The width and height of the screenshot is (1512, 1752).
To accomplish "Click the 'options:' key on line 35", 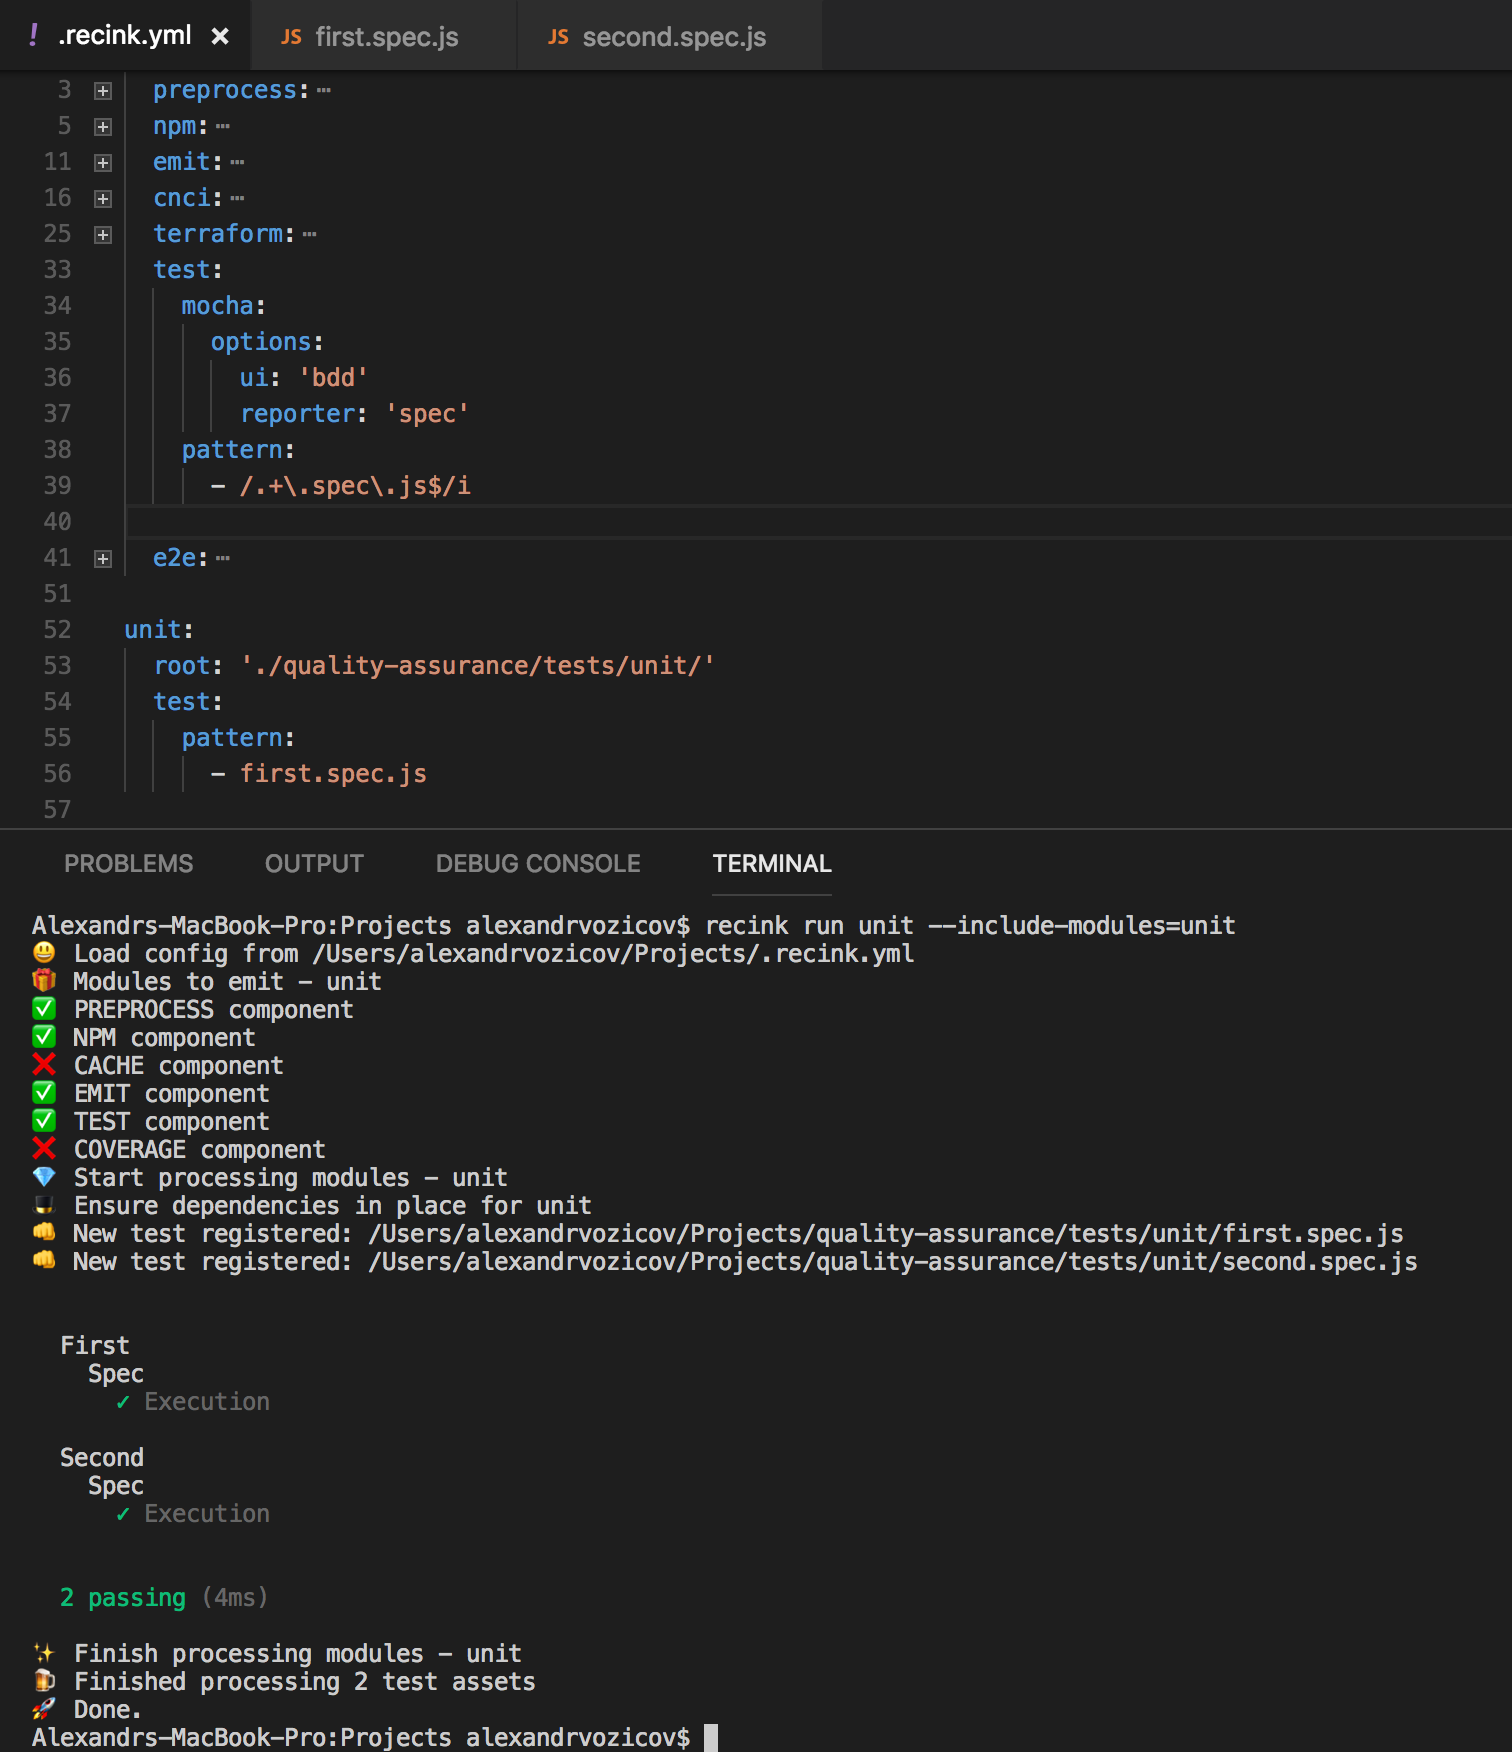I will pyautogui.click(x=267, y=342).
